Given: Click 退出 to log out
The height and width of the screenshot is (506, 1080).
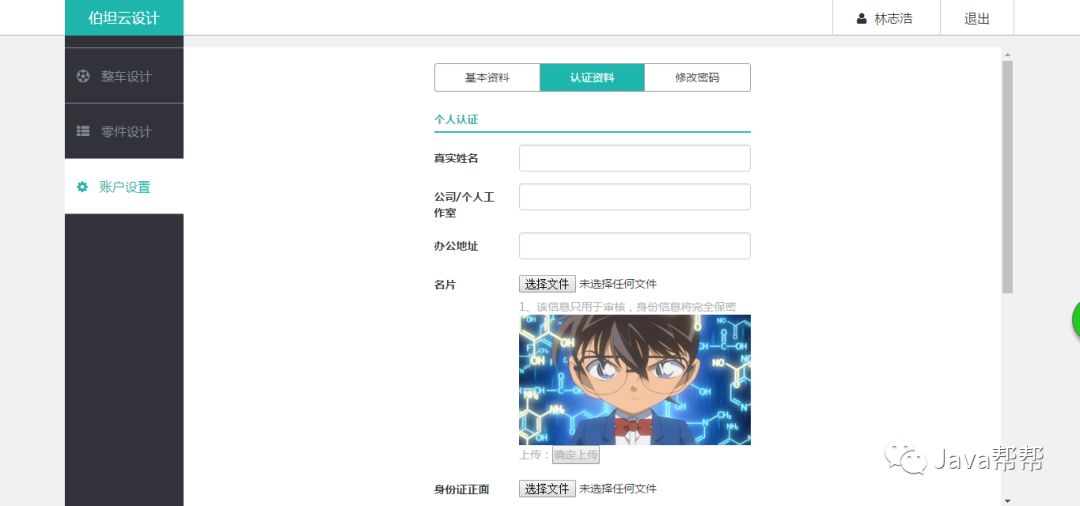Looking at the screenshot, I should [977, 19].
